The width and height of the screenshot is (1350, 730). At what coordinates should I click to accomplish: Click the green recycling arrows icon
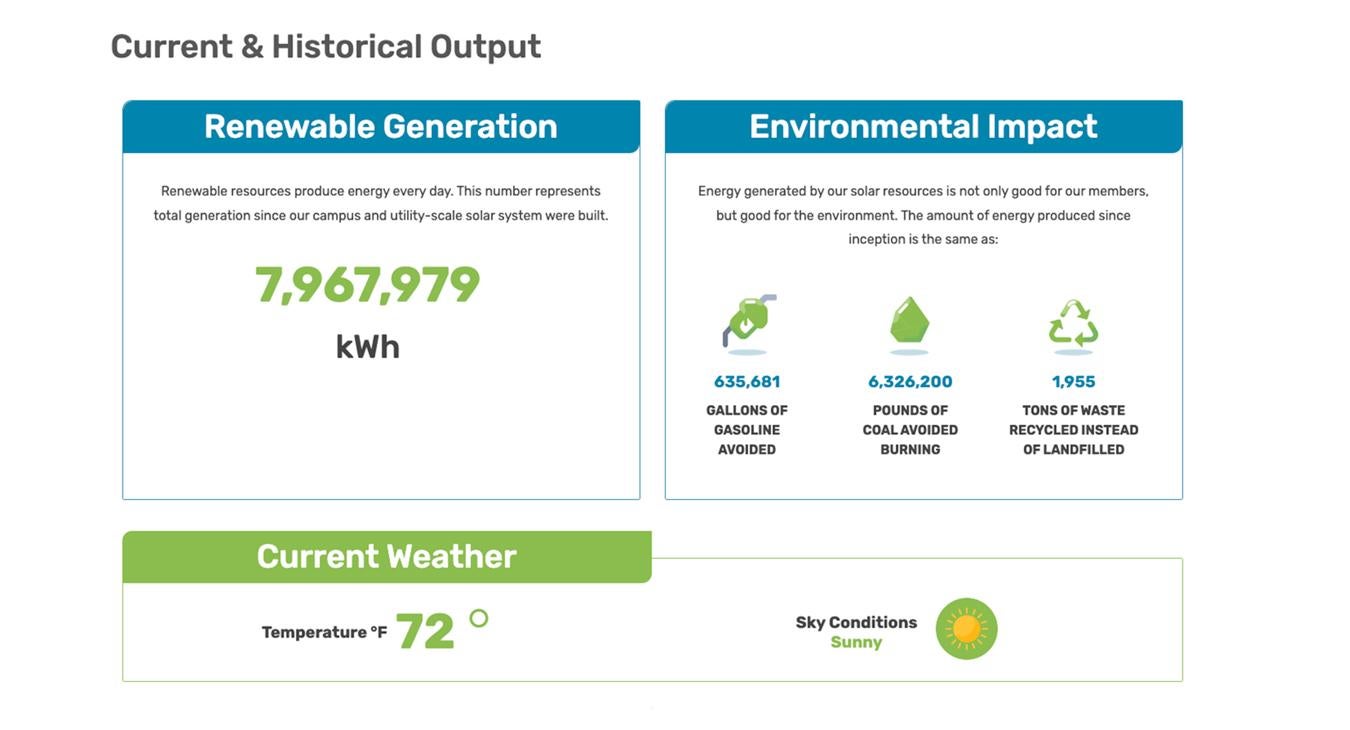1073,325
